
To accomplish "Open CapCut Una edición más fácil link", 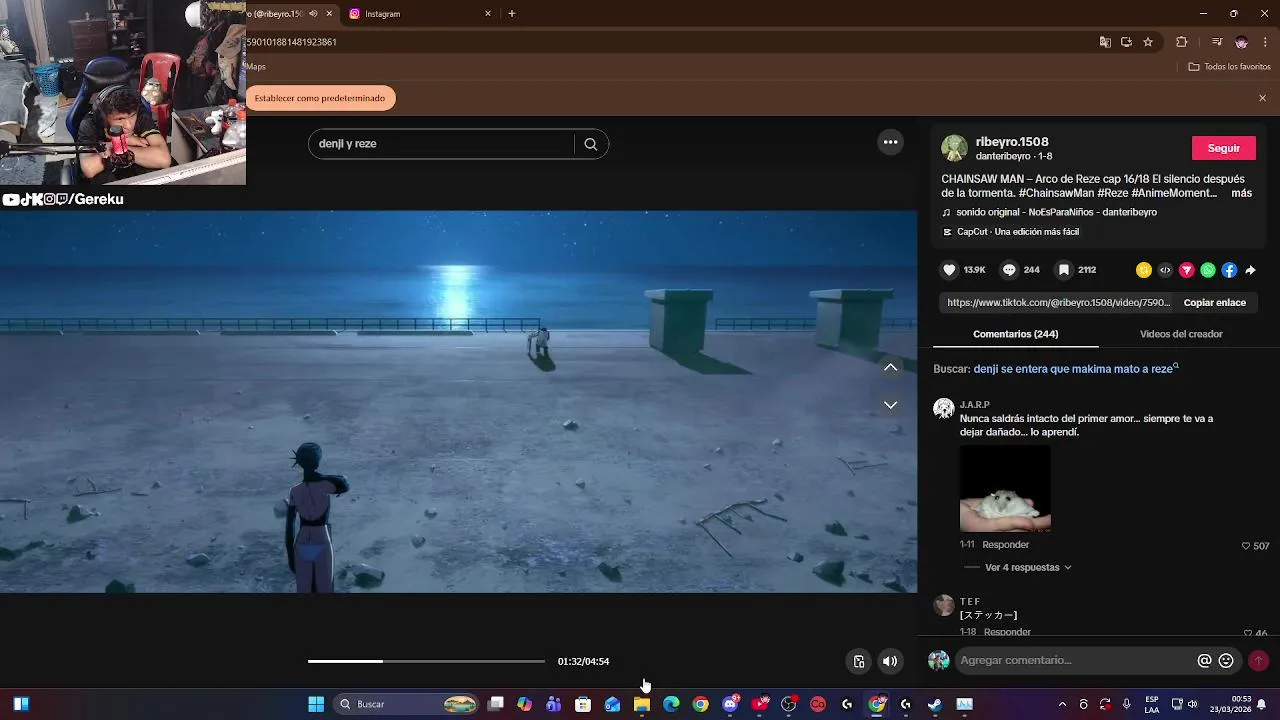I will pos(1010,232).
